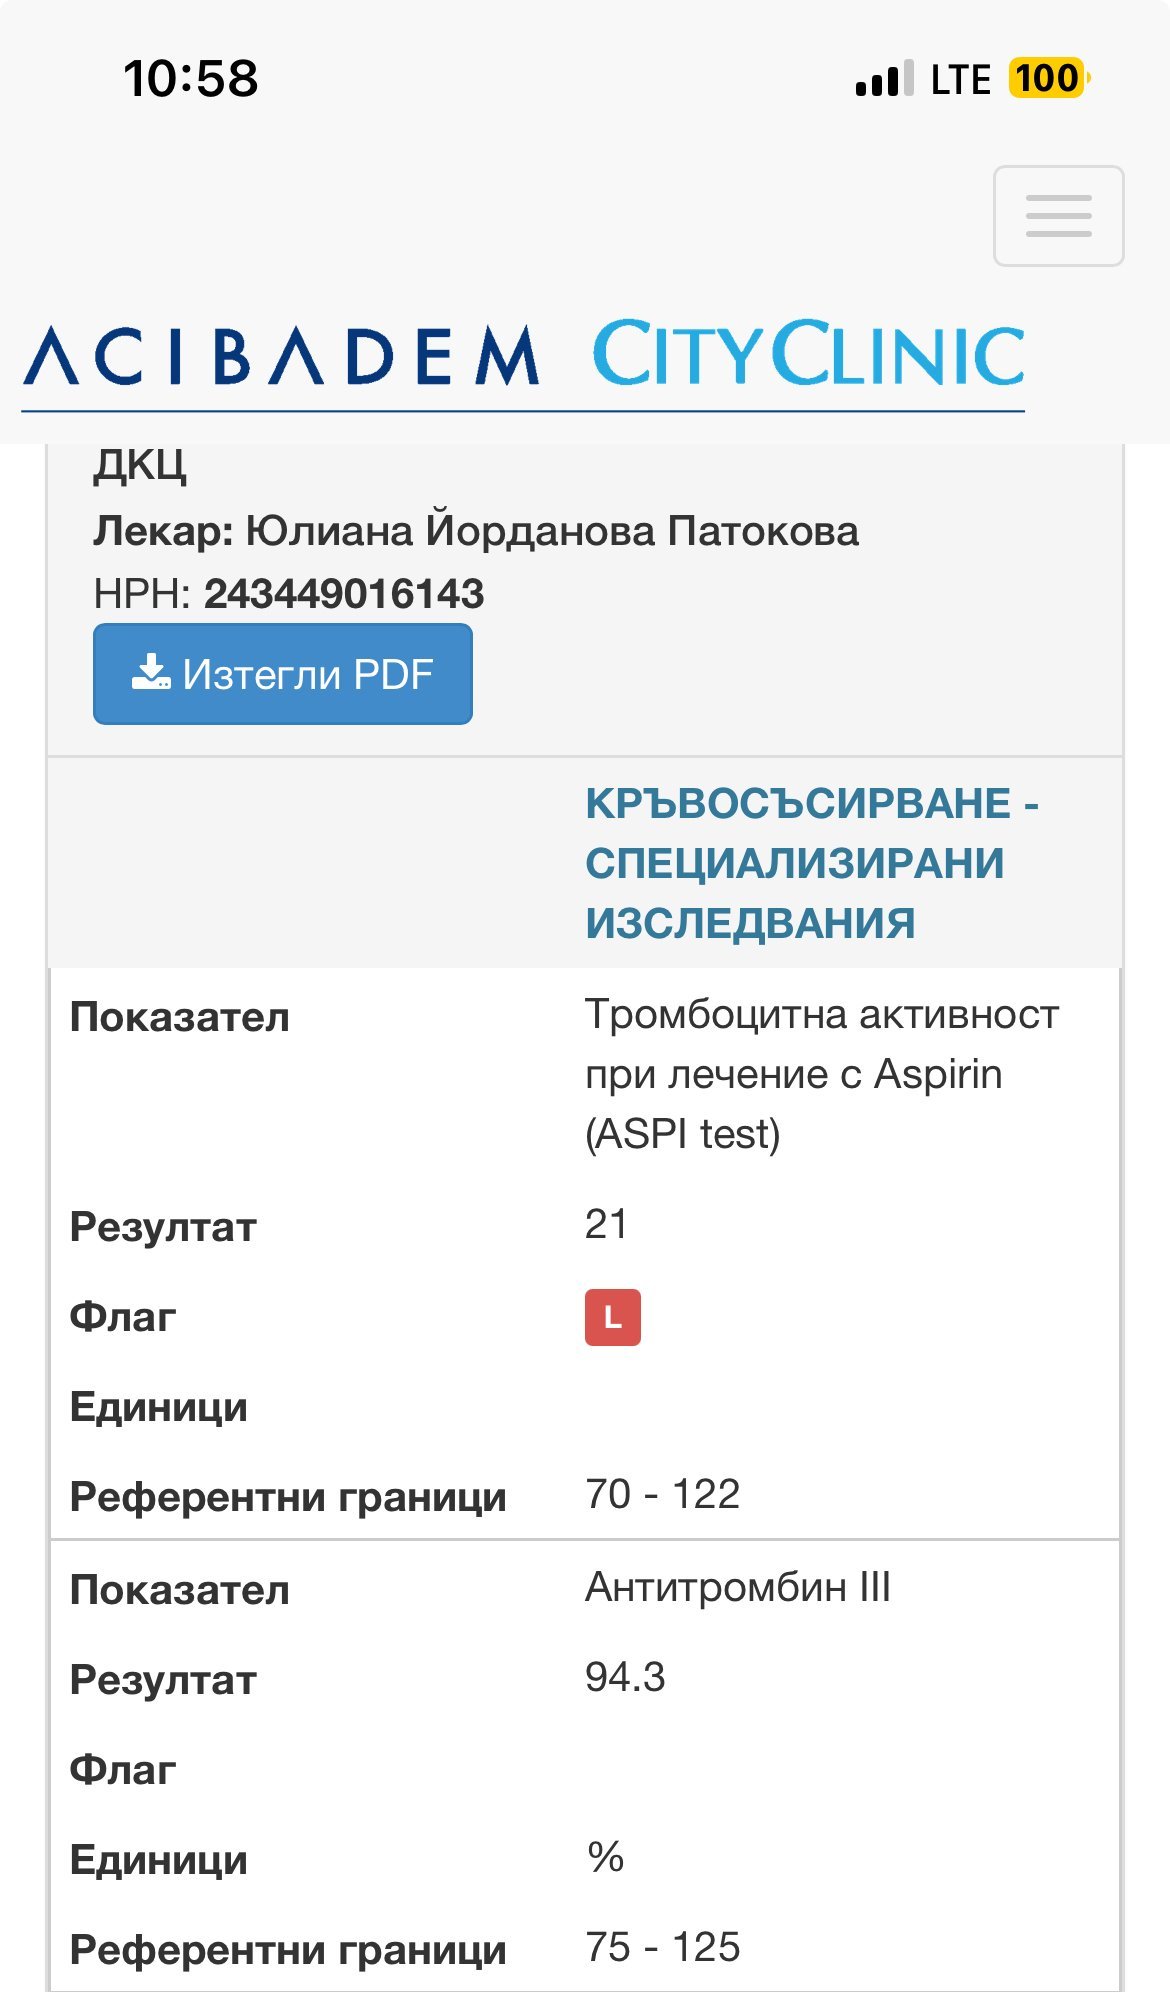Tap the Antithrombin result value 94.3
Screen dimensions: 1170x1992
625,1677
